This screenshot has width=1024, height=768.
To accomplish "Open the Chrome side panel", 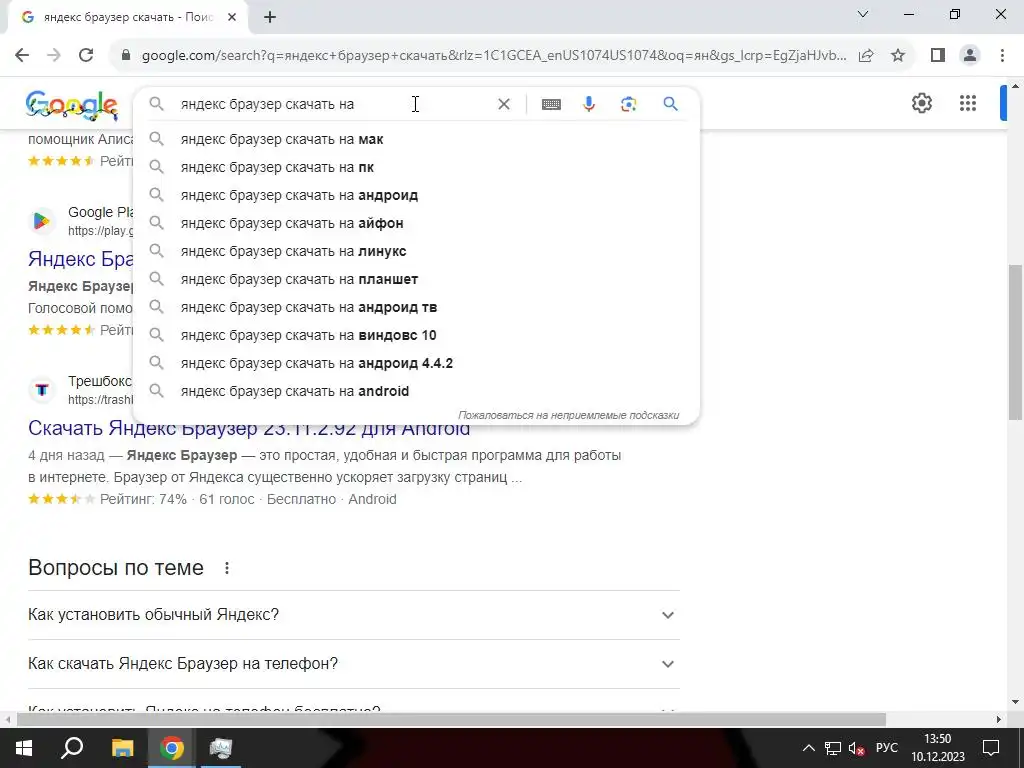I will coord(938,56).
